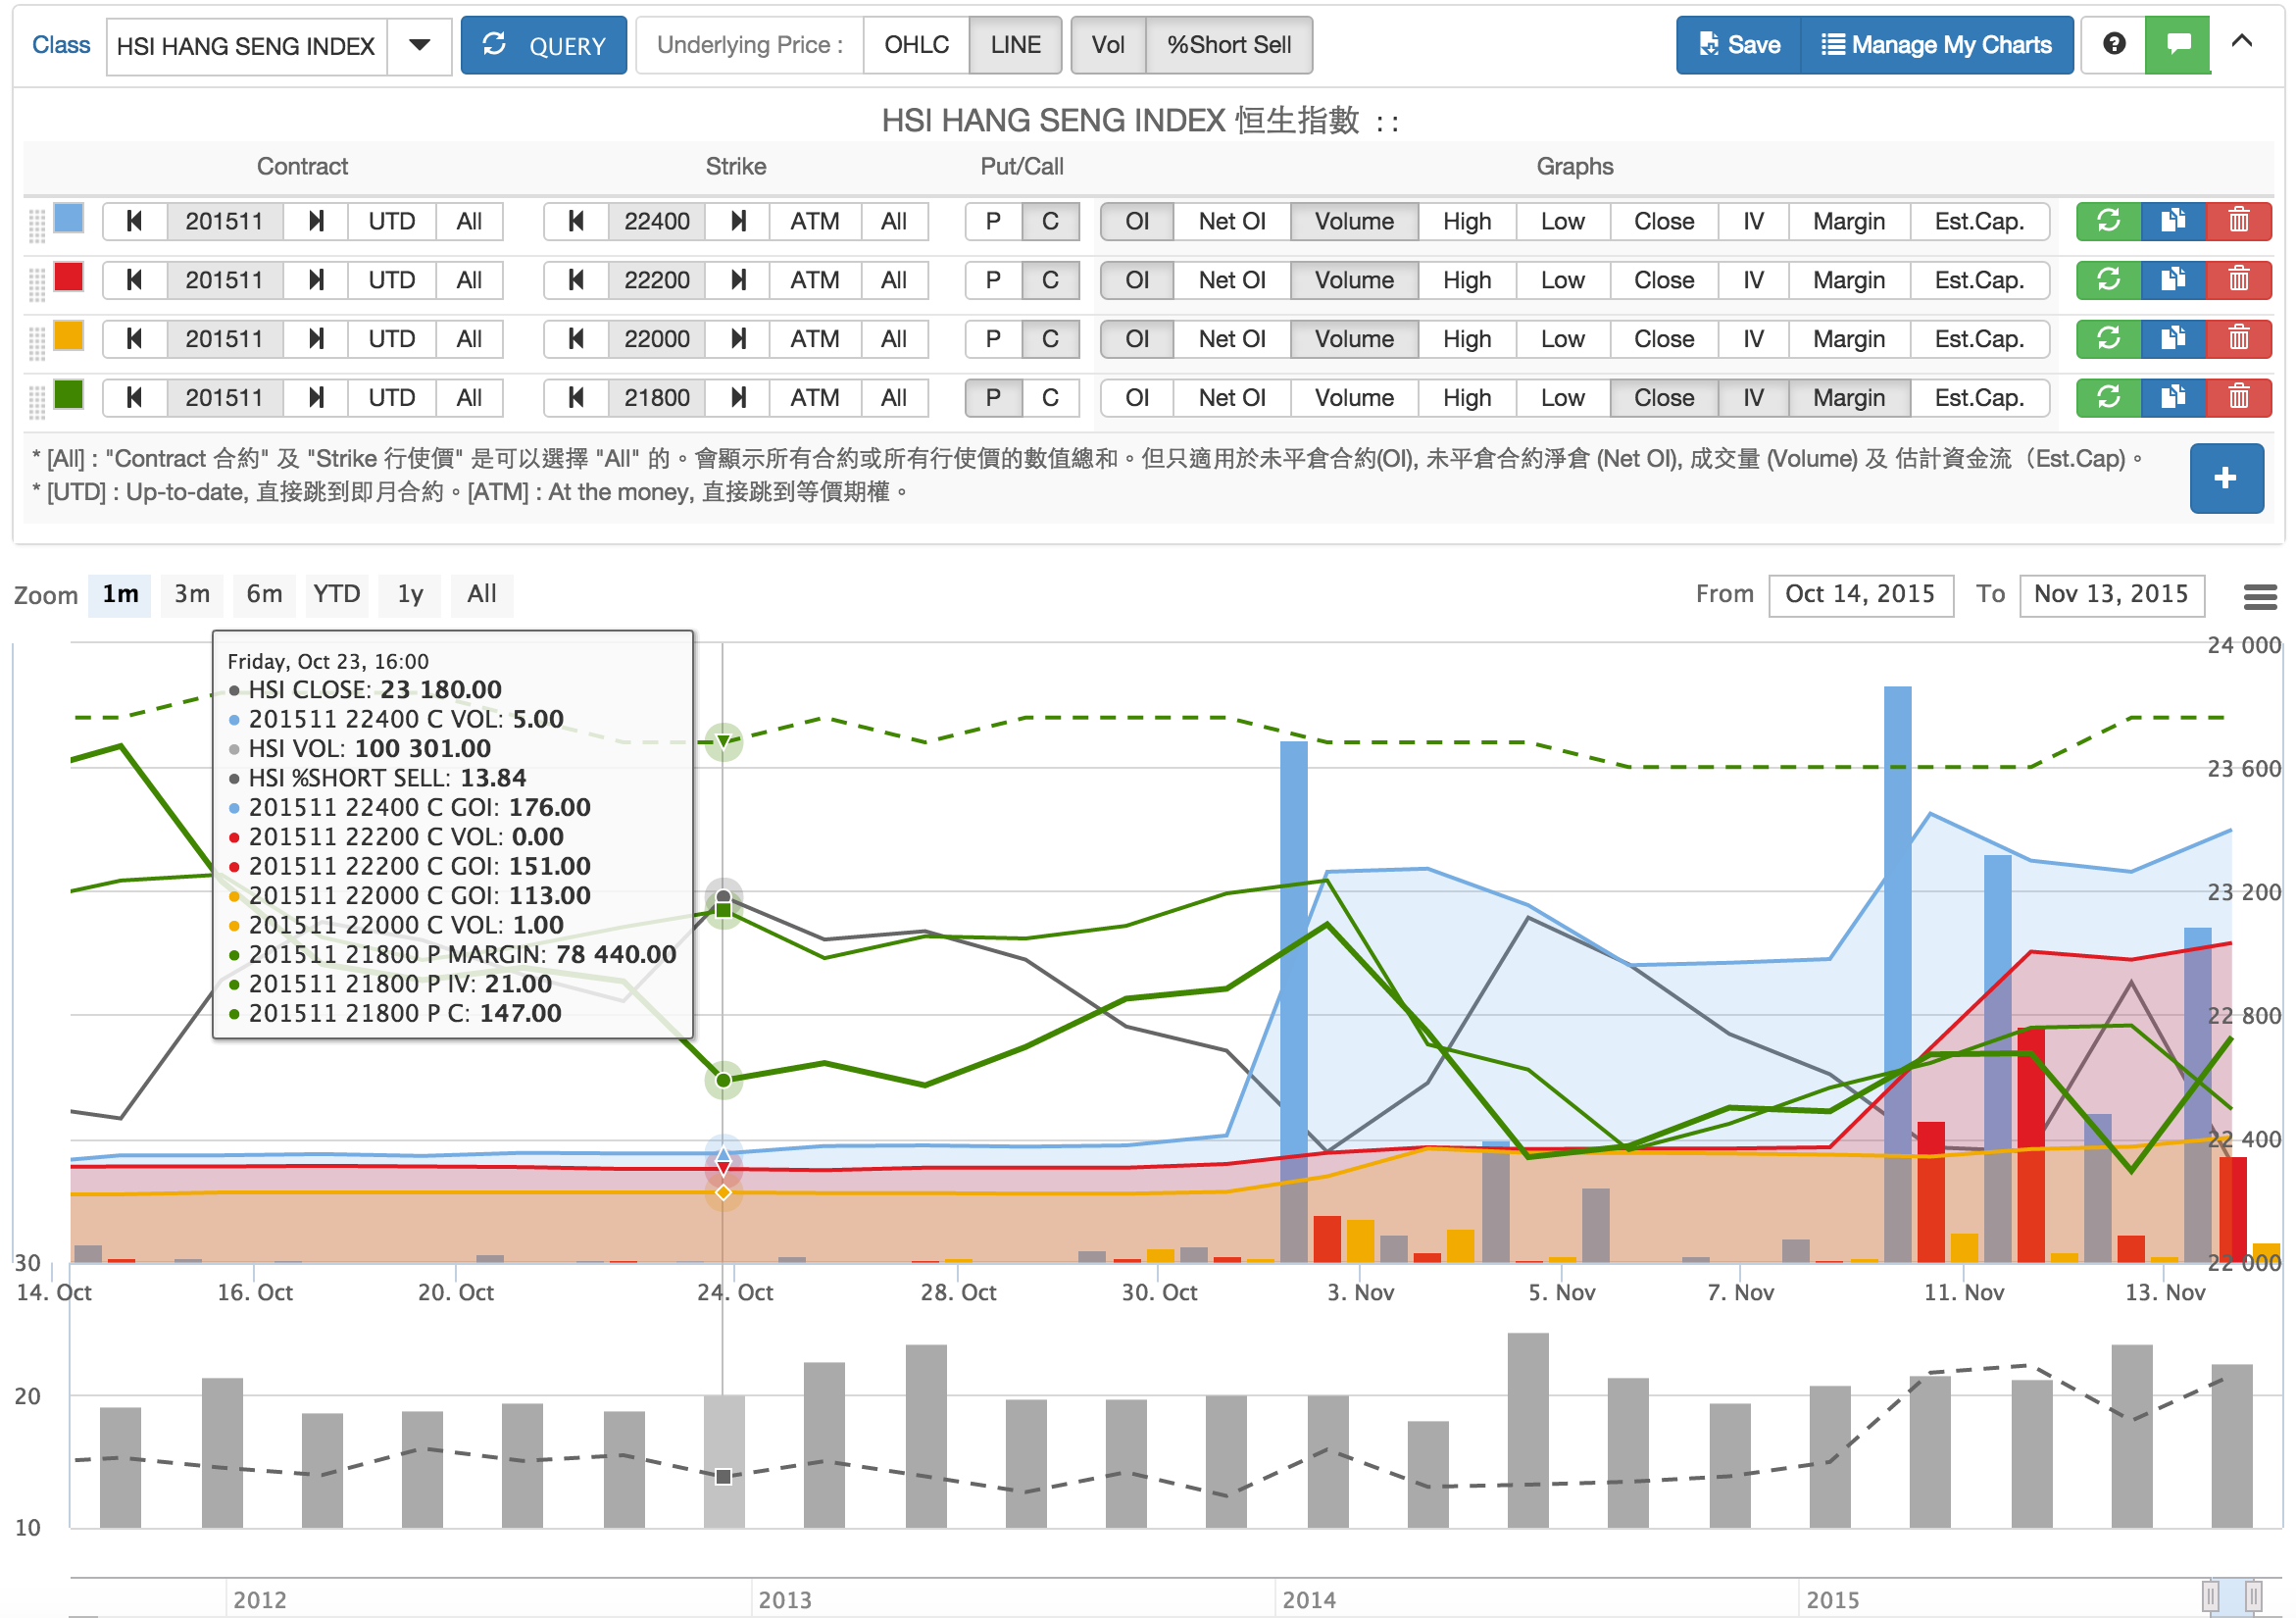Open the chart hamburger export menu
This screenshot has width=2296, height=1618.
pyautogui.click(x=2260, y=596)
